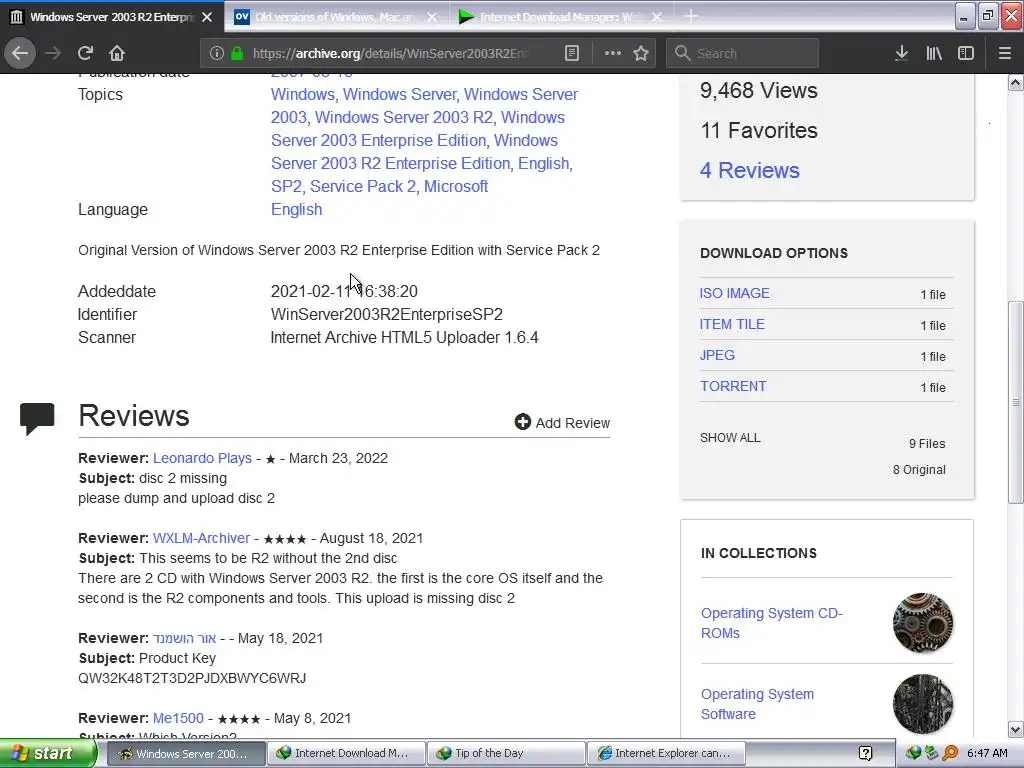
Task: Open Tip of the Day taskbar window
Action: [x=506, y=754]
